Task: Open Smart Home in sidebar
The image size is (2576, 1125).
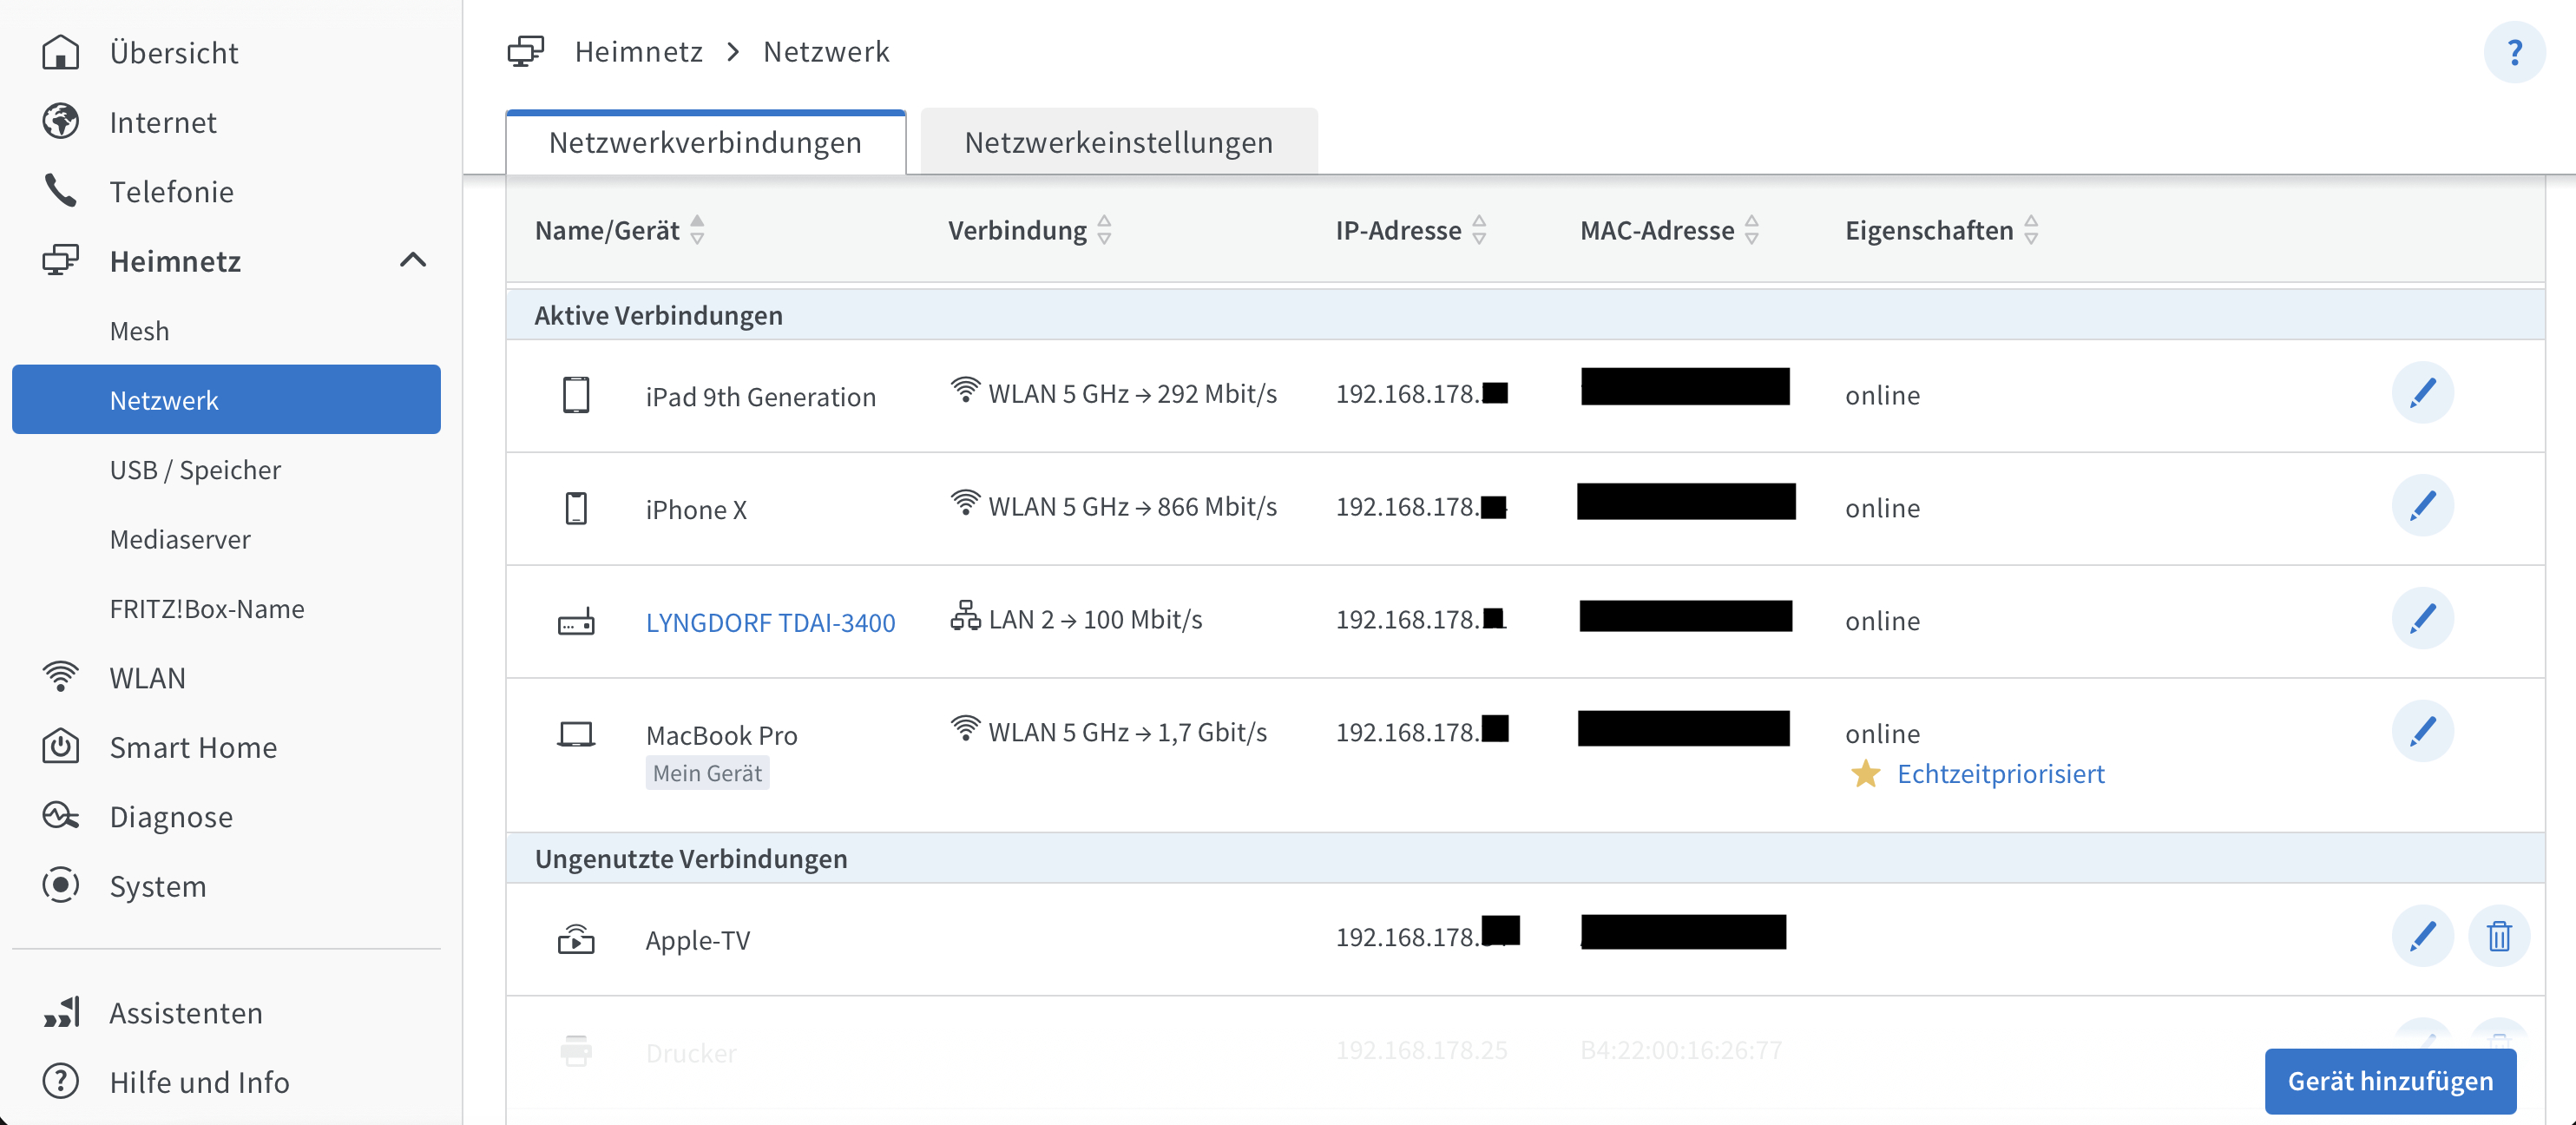Action: pyautogui.click(x=193, y=747)
